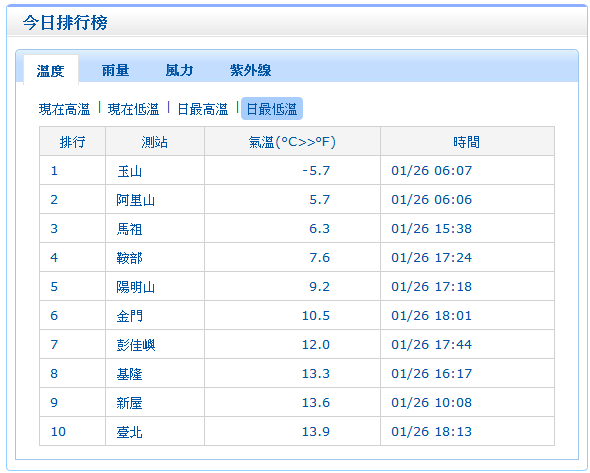Open the 玉山 station link
This screenshot has height=473, width=590.
pos(129,171)
